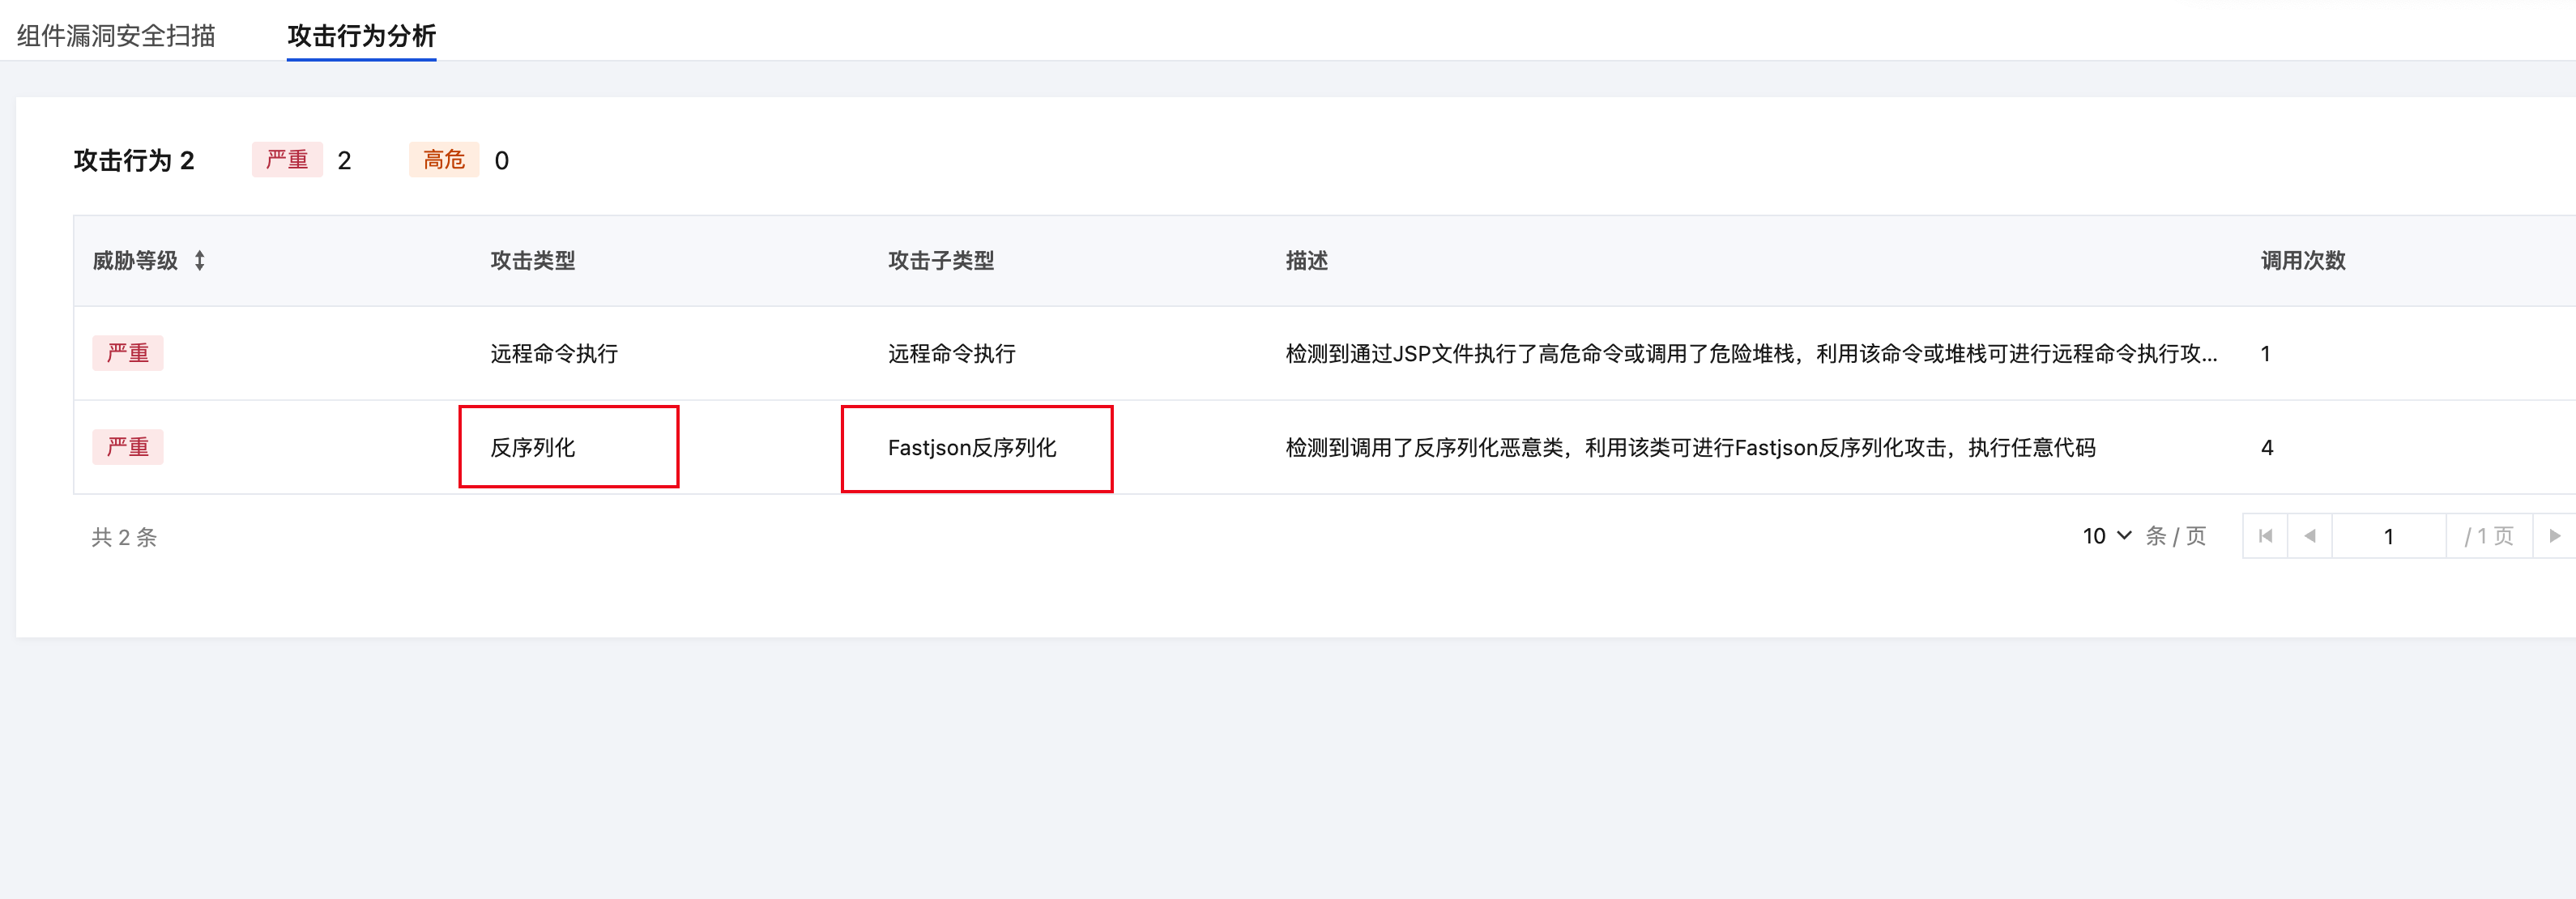Click the 调用次数 column header
The width and height of the screenshot is (2576, 899).
pos(2303,261)
